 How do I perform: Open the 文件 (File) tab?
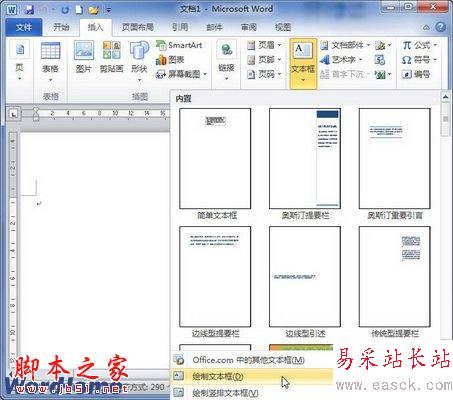(24, 27)
